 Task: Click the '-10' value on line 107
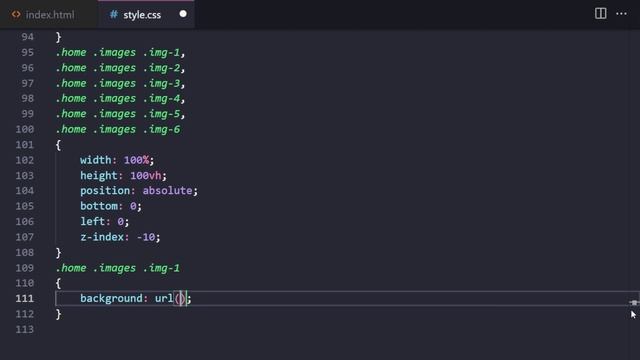point(146,237)
